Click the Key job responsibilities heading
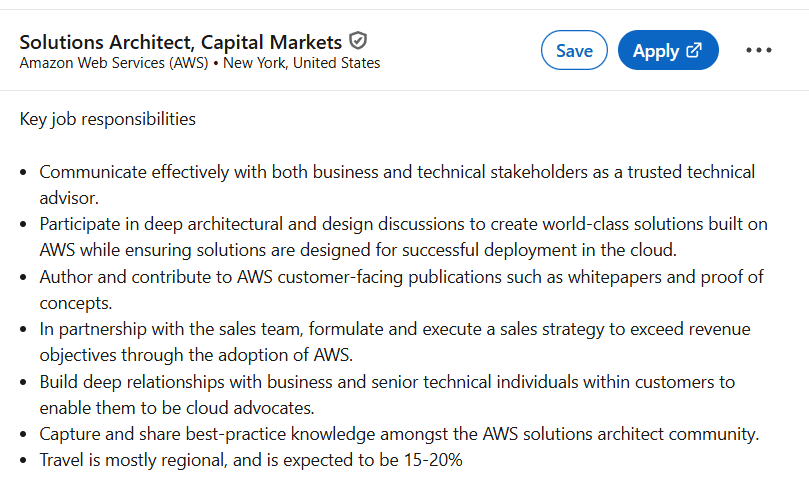 click(x=107, y=119)
